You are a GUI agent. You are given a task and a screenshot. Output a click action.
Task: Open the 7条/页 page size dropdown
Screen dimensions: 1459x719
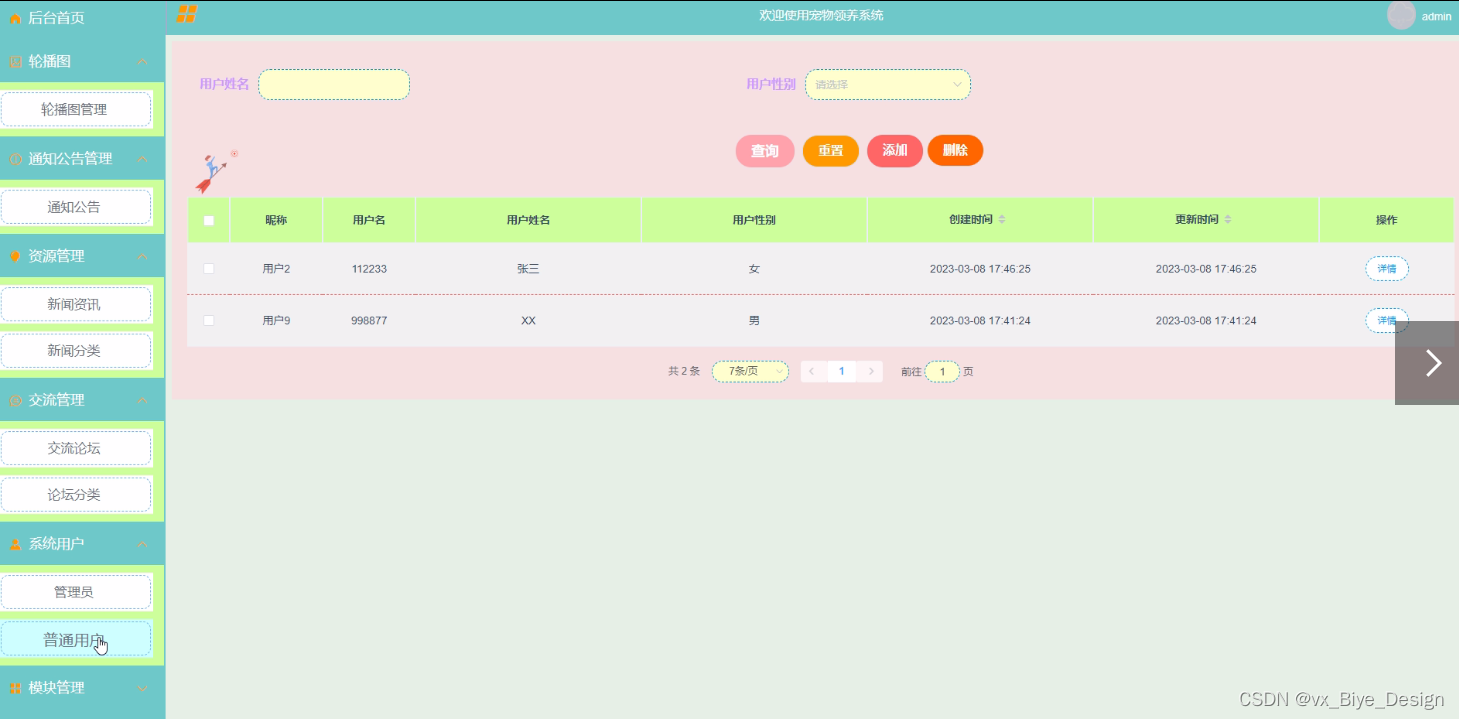pos(750,372)
